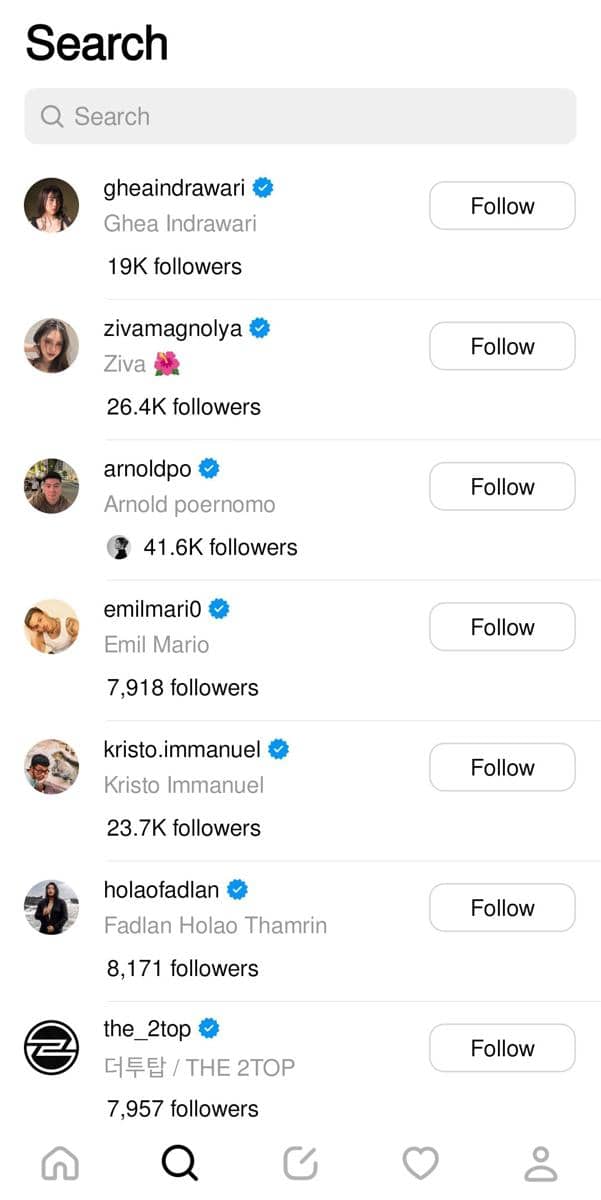Follow arnoldpo account
Screen dimensions: 601x1200
coord(502,487)
